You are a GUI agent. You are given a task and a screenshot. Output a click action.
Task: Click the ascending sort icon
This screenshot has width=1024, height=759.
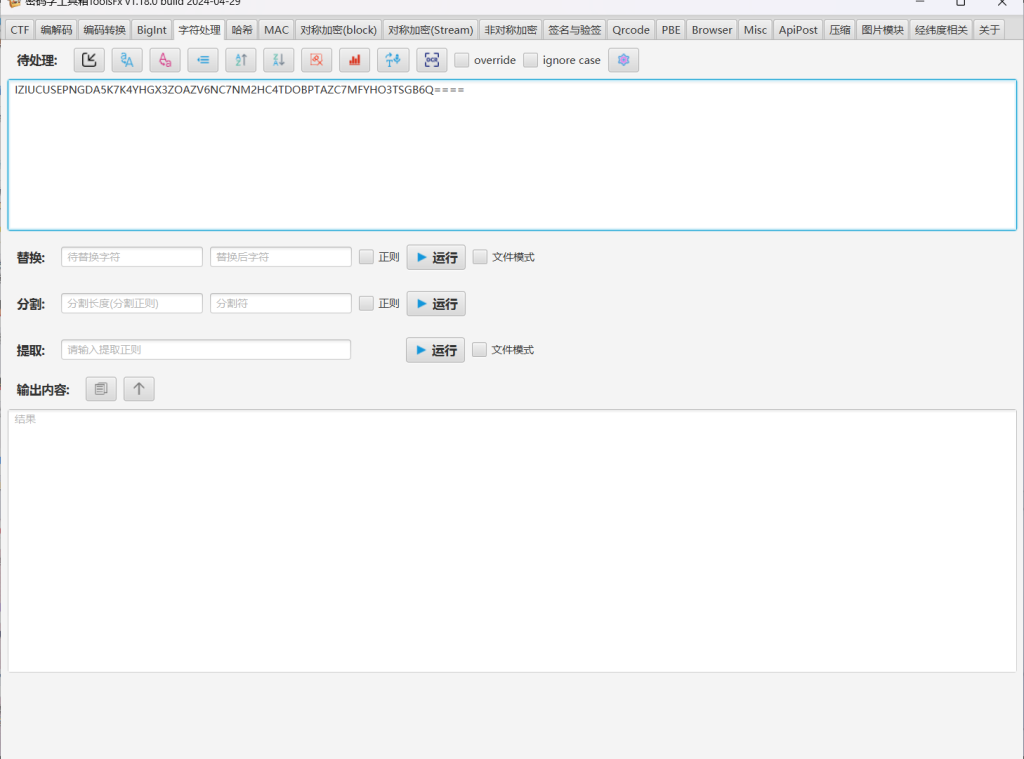pos(240,60)
